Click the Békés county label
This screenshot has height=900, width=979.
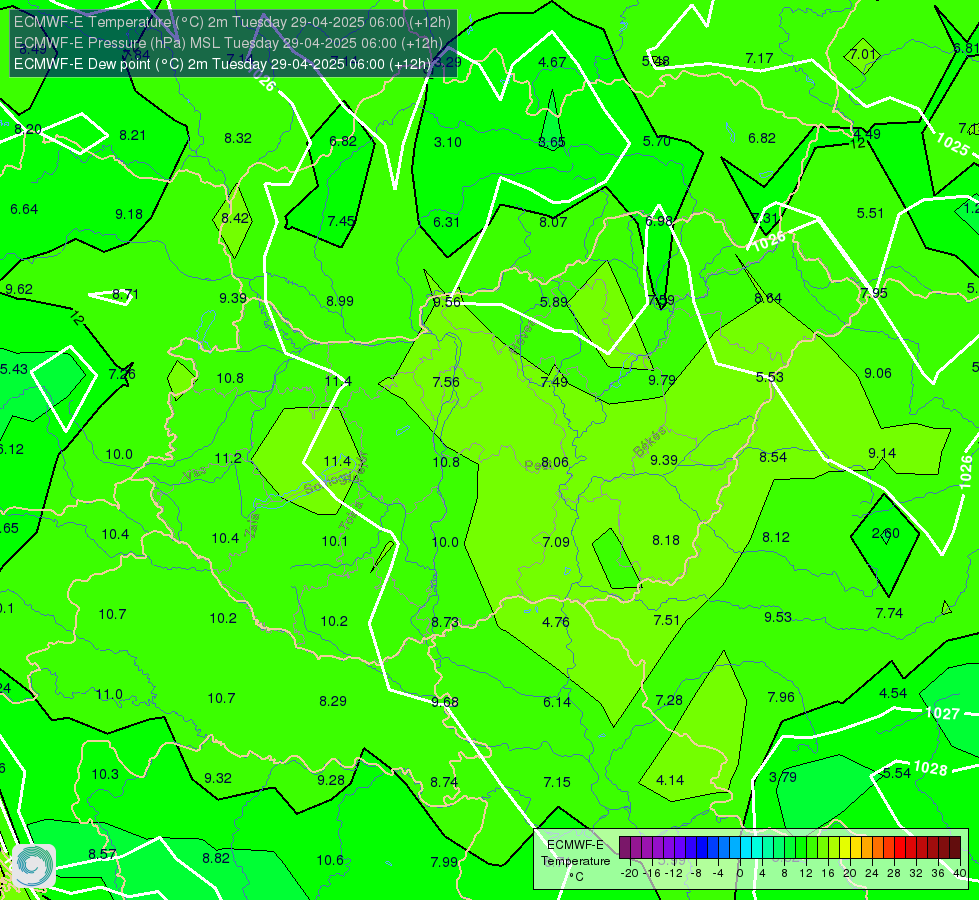point(649,442)
